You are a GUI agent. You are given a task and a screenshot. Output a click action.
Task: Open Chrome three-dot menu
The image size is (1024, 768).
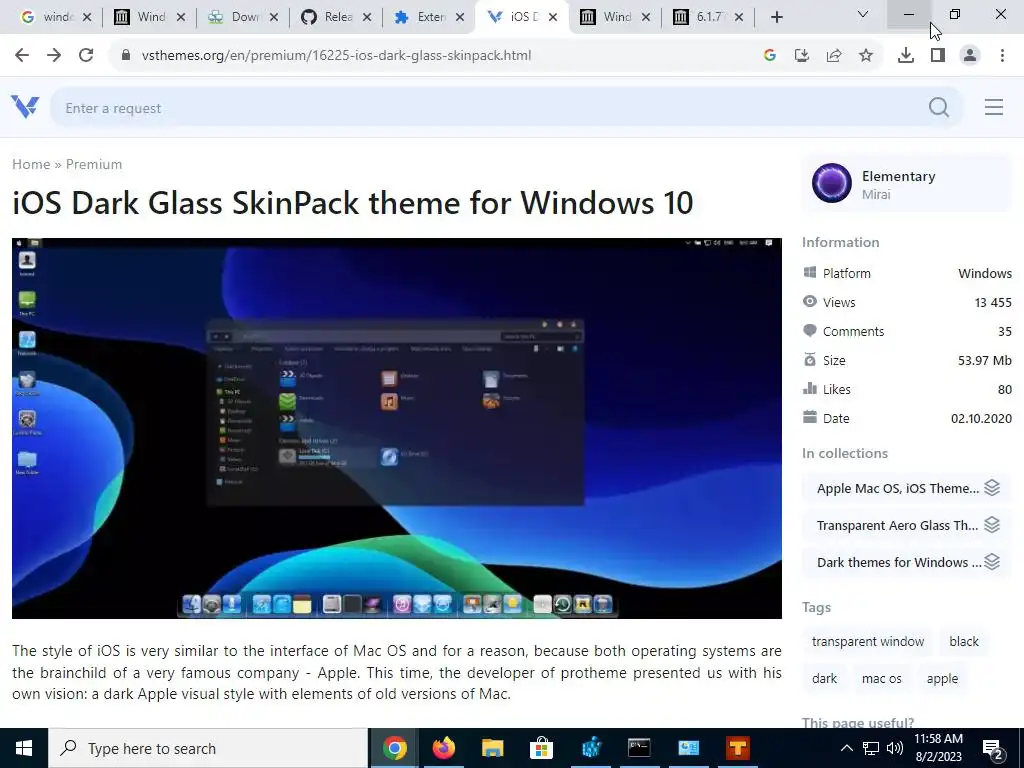(x=1002, y=56)
